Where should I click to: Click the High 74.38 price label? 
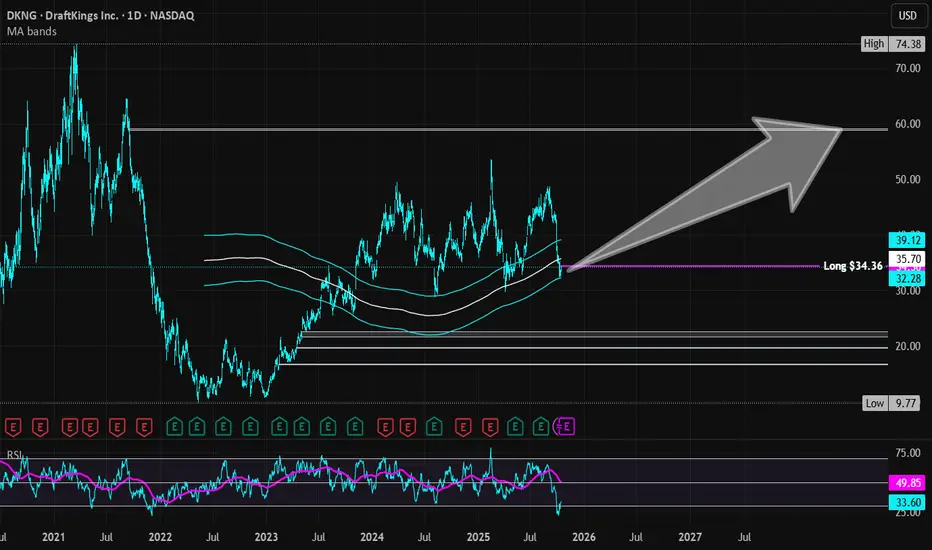892,44
